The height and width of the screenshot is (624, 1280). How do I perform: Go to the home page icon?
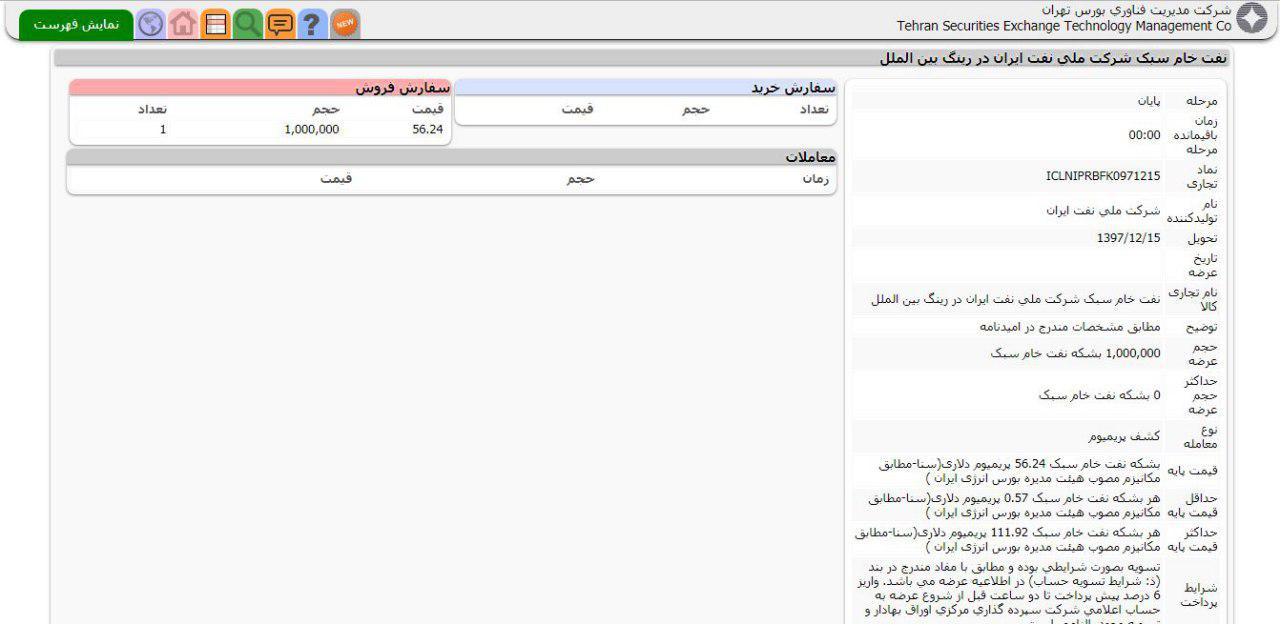coord(183,24)
